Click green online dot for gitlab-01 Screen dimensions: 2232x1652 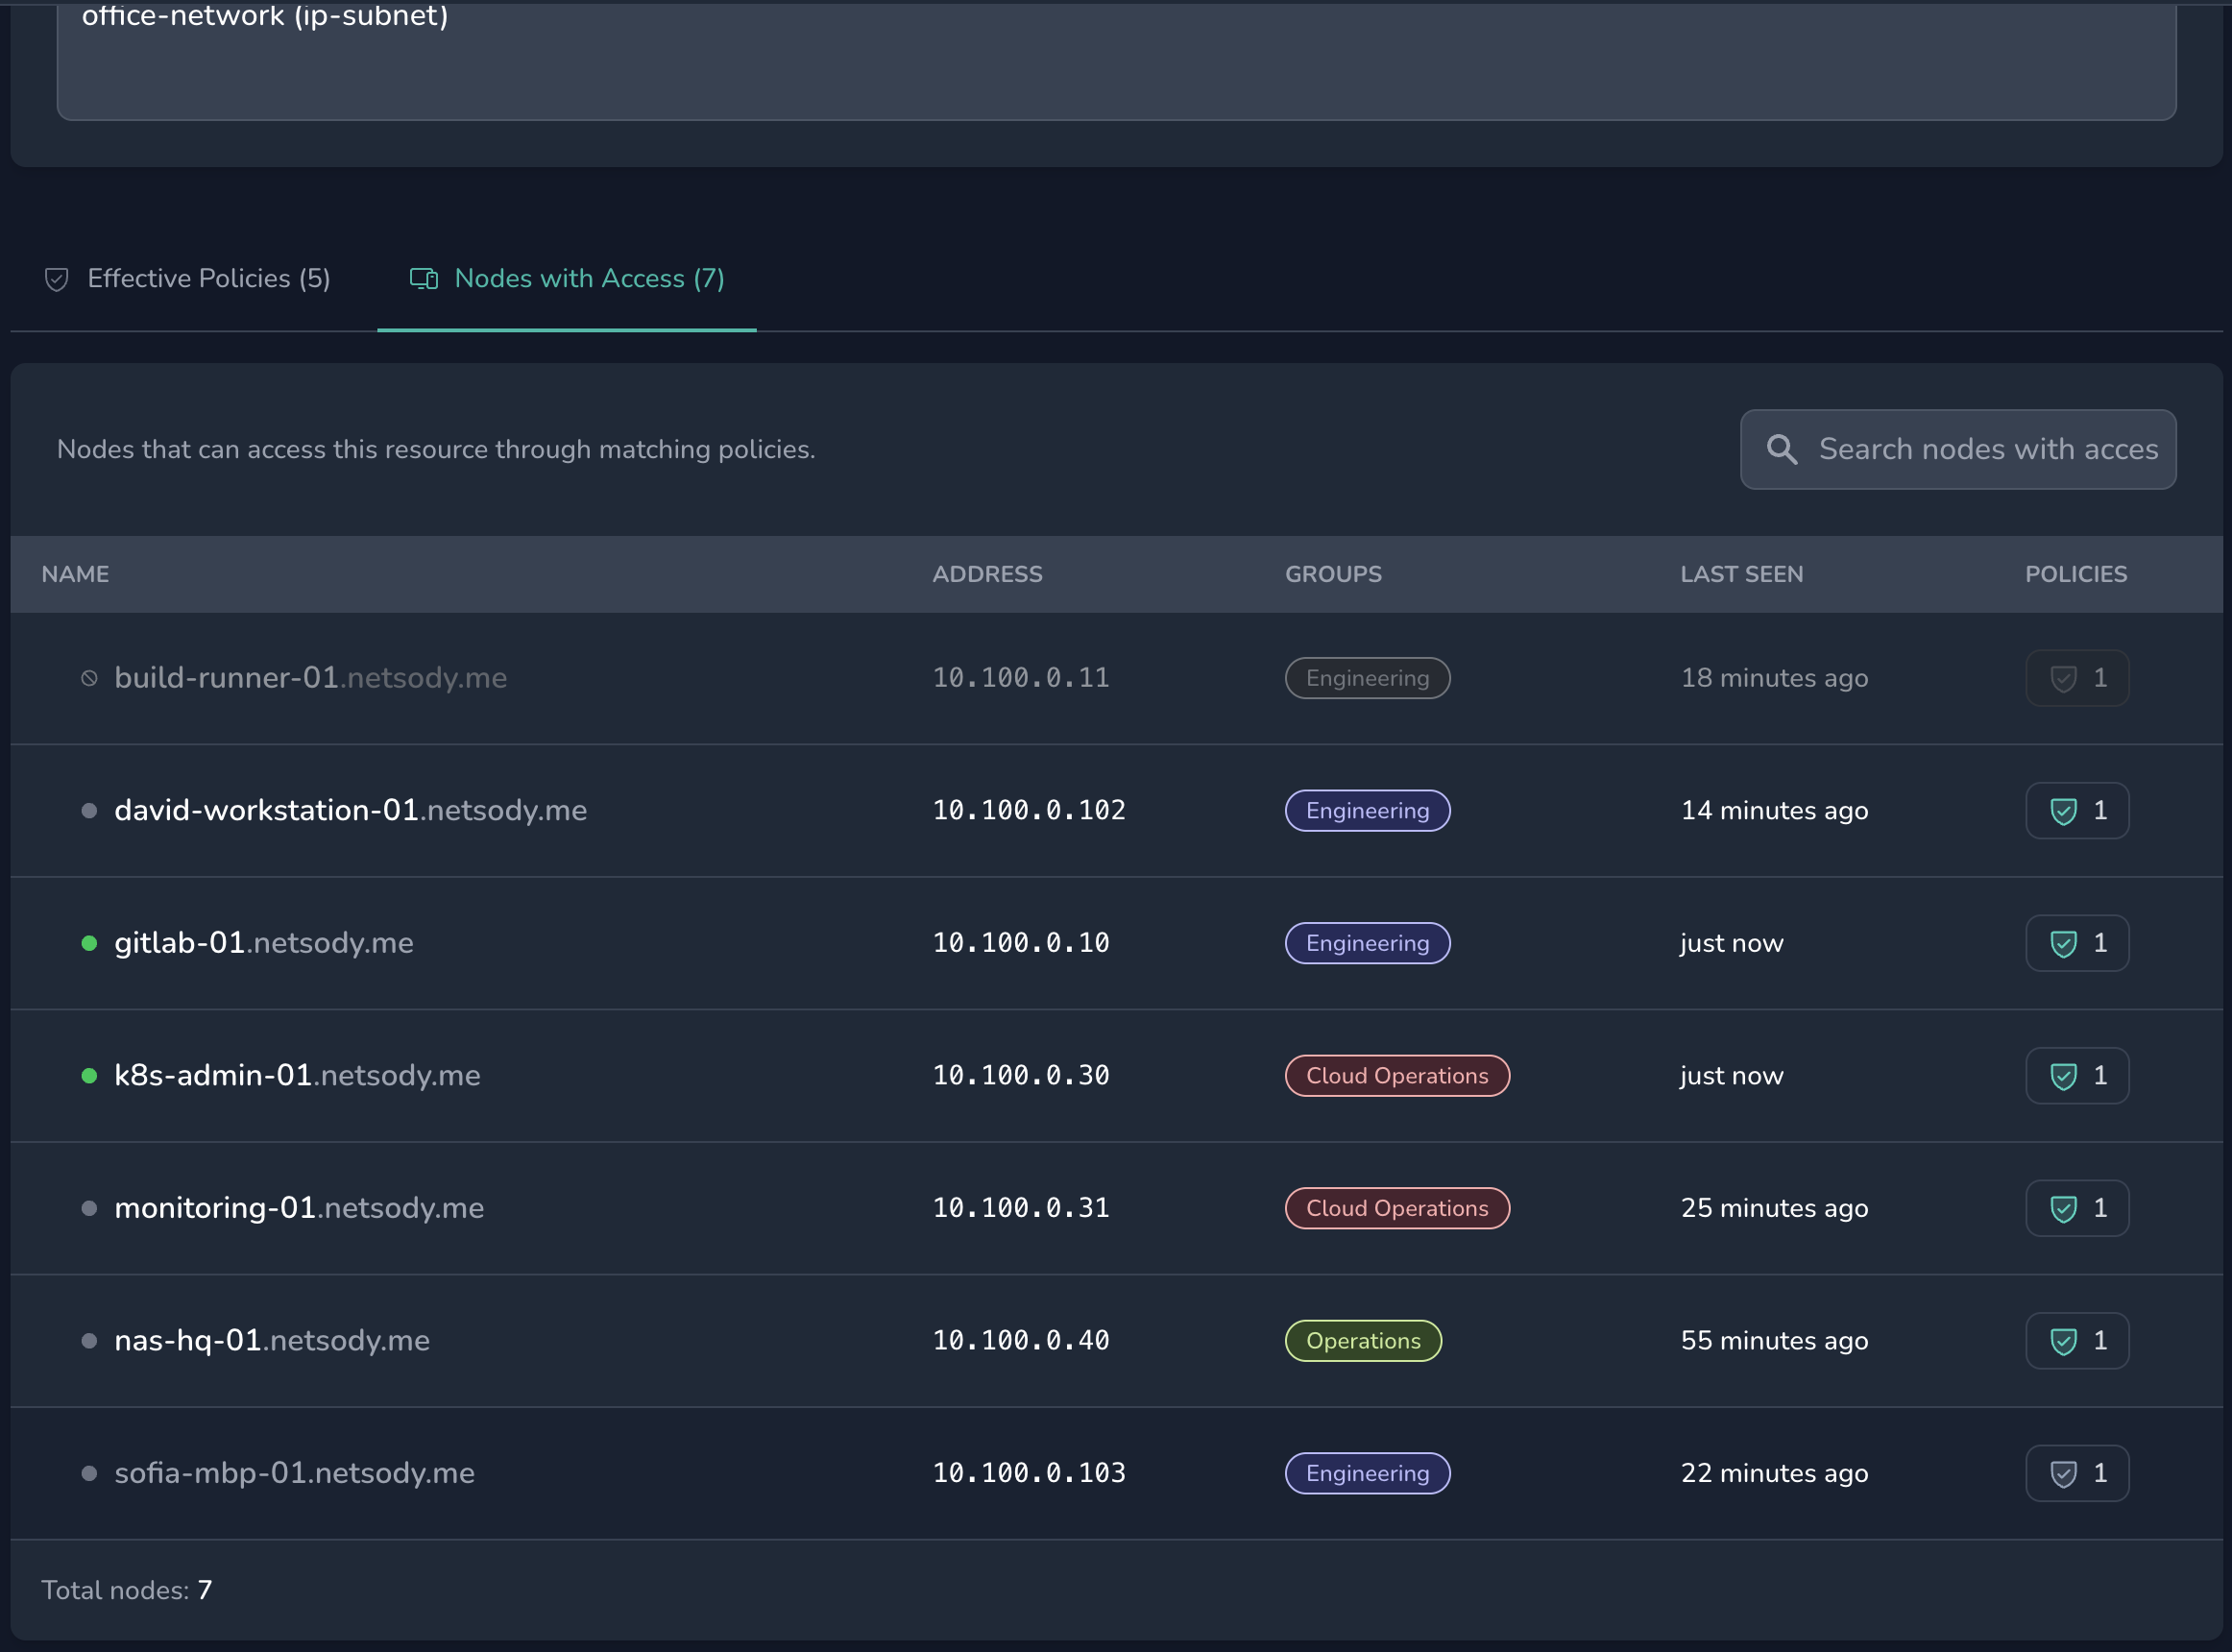click(x=89, y=943)
